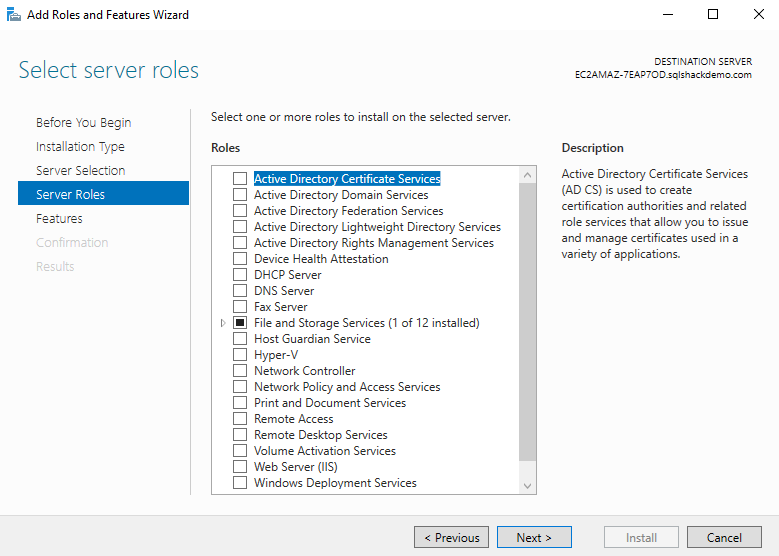Select Active Directory Domain Services label
Image resolution: width=779 pixels, height=556 pixels.
pyautogui.click(x=341, y=195)
